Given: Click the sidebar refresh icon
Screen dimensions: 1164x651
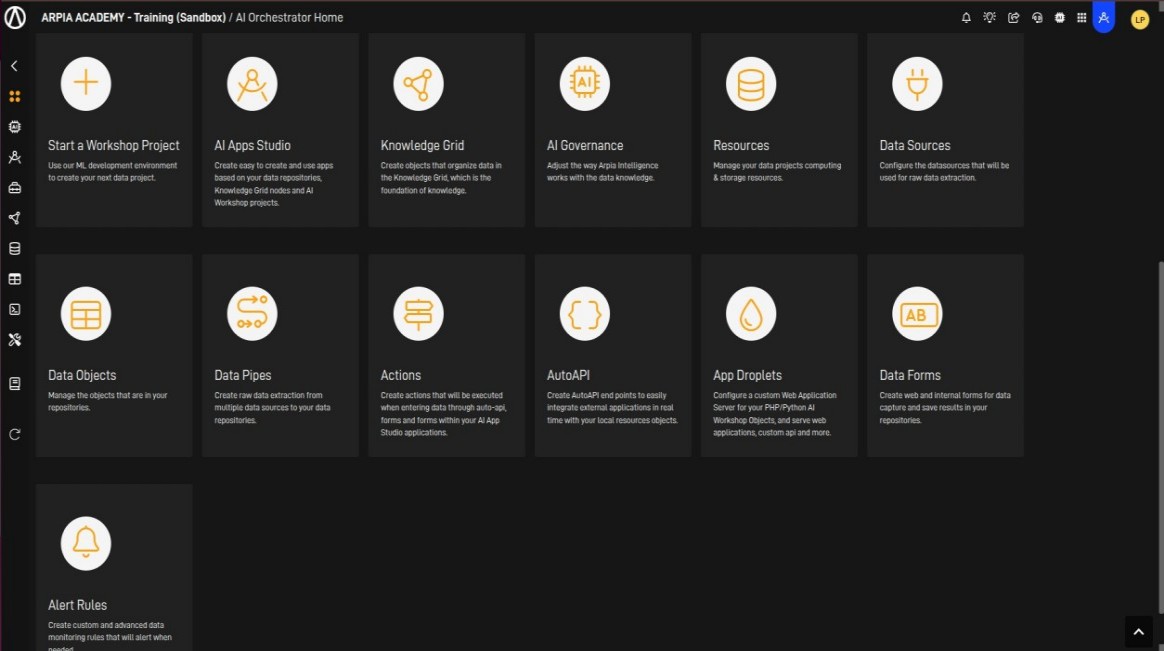Looking at the screenshot, I should [14, 434].
